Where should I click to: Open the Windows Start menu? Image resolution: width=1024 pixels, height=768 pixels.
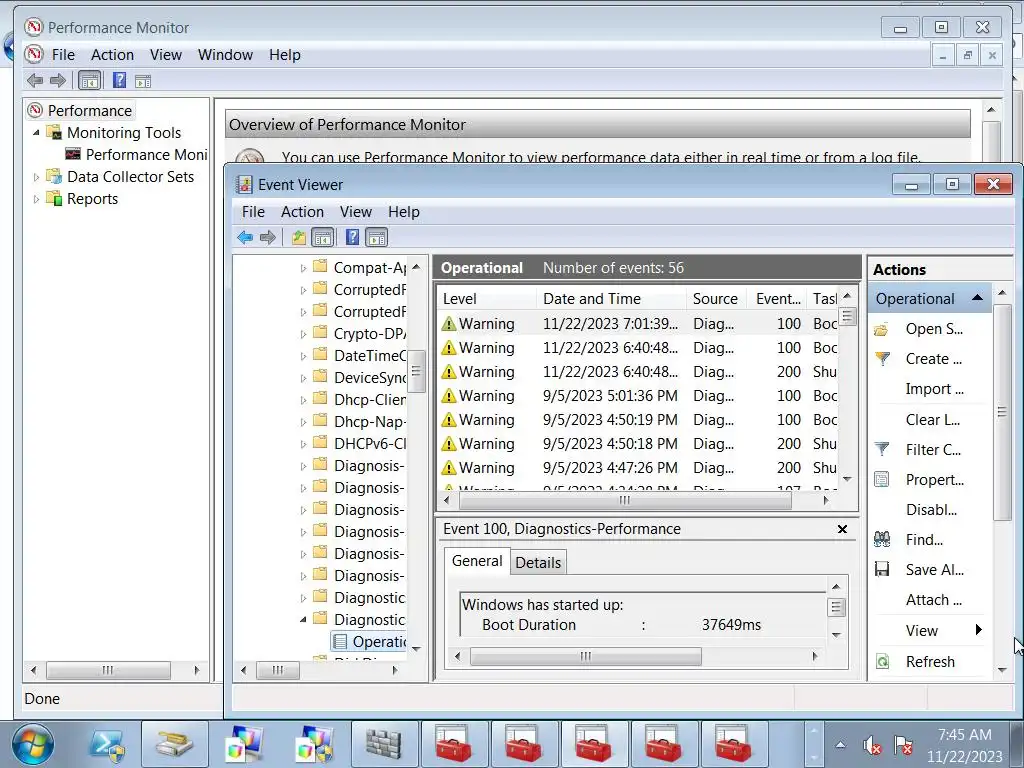click(33, 746)
